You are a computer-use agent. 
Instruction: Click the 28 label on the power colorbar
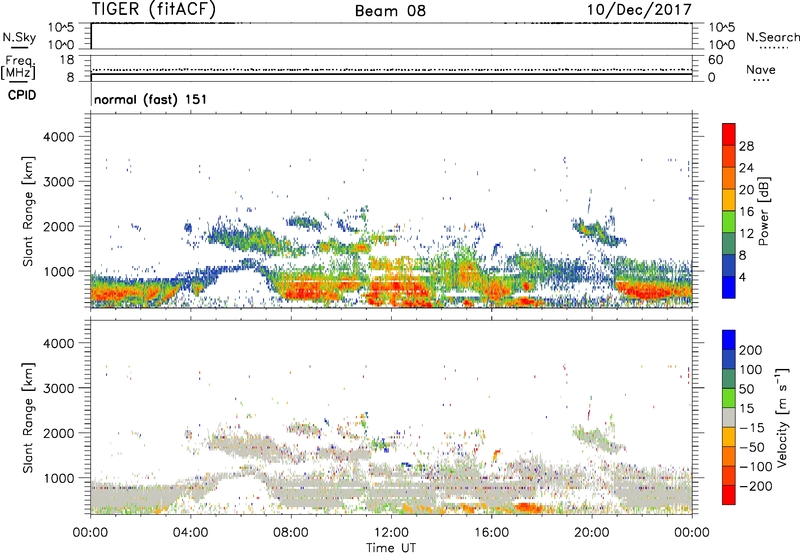pyautogui.click(x=746, y=146)
